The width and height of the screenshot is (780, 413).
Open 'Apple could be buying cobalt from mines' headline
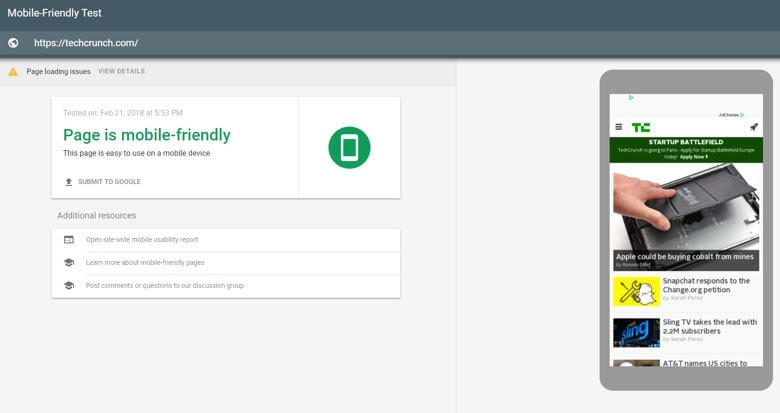pos(685,257)
